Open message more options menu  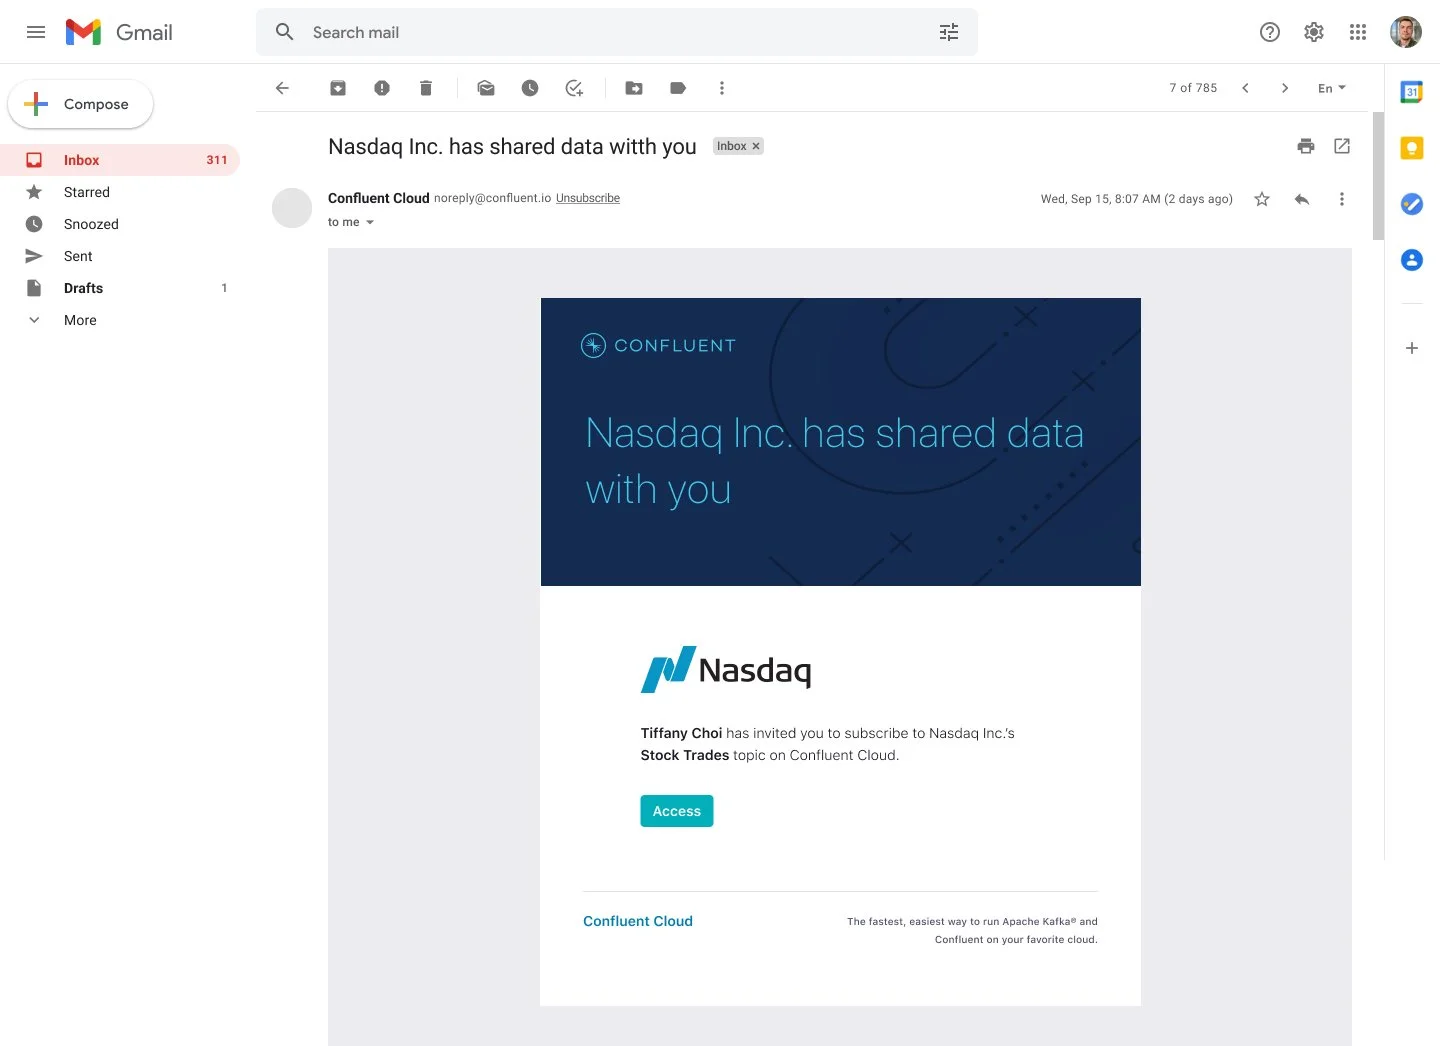click(x=1342, y=199)
